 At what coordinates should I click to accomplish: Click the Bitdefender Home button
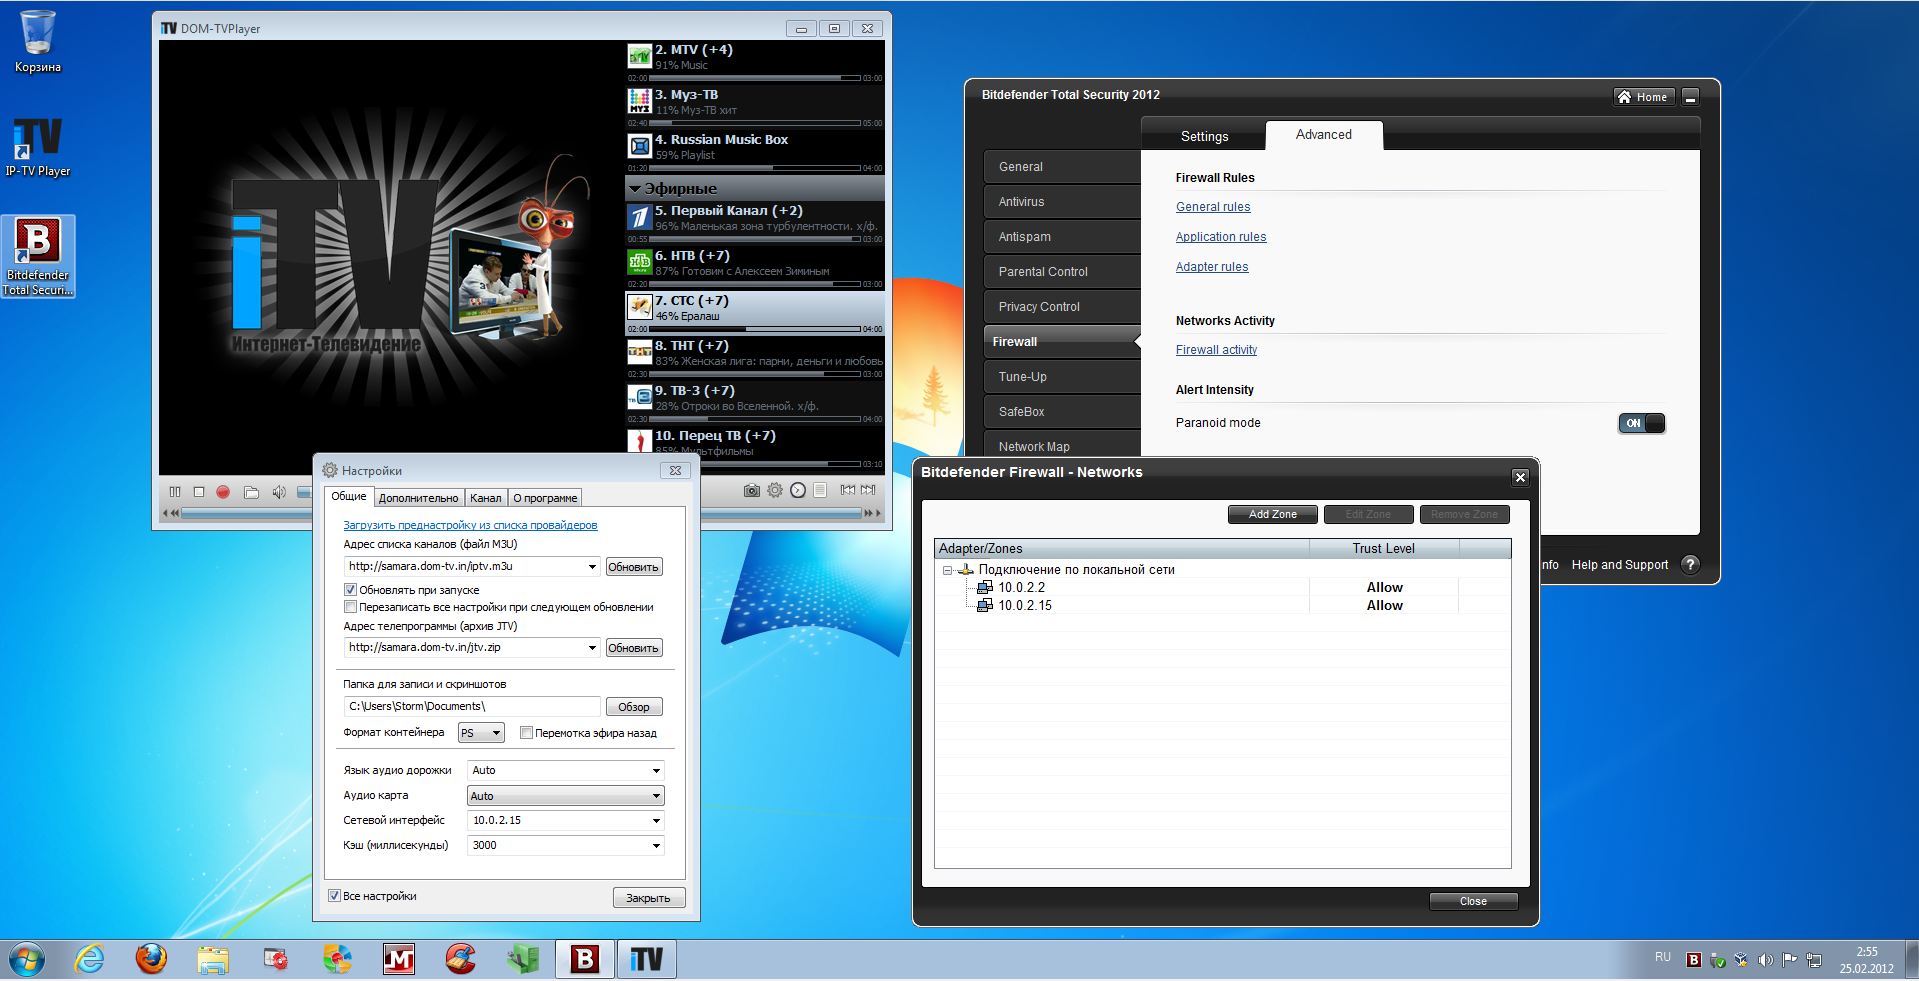point(1642,97)
